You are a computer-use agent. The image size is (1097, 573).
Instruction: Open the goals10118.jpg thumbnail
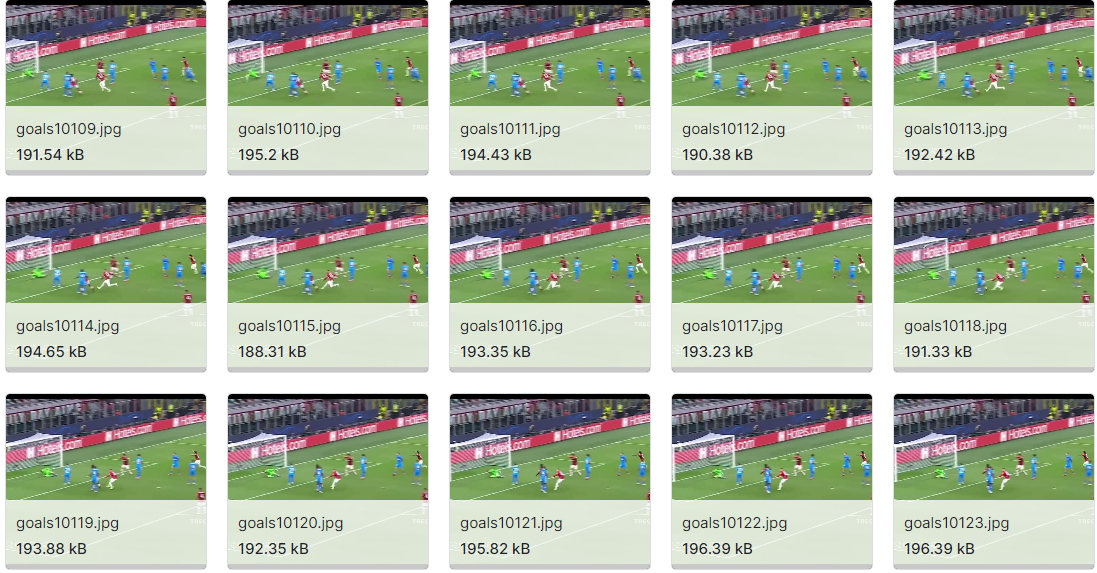[993, 250]
